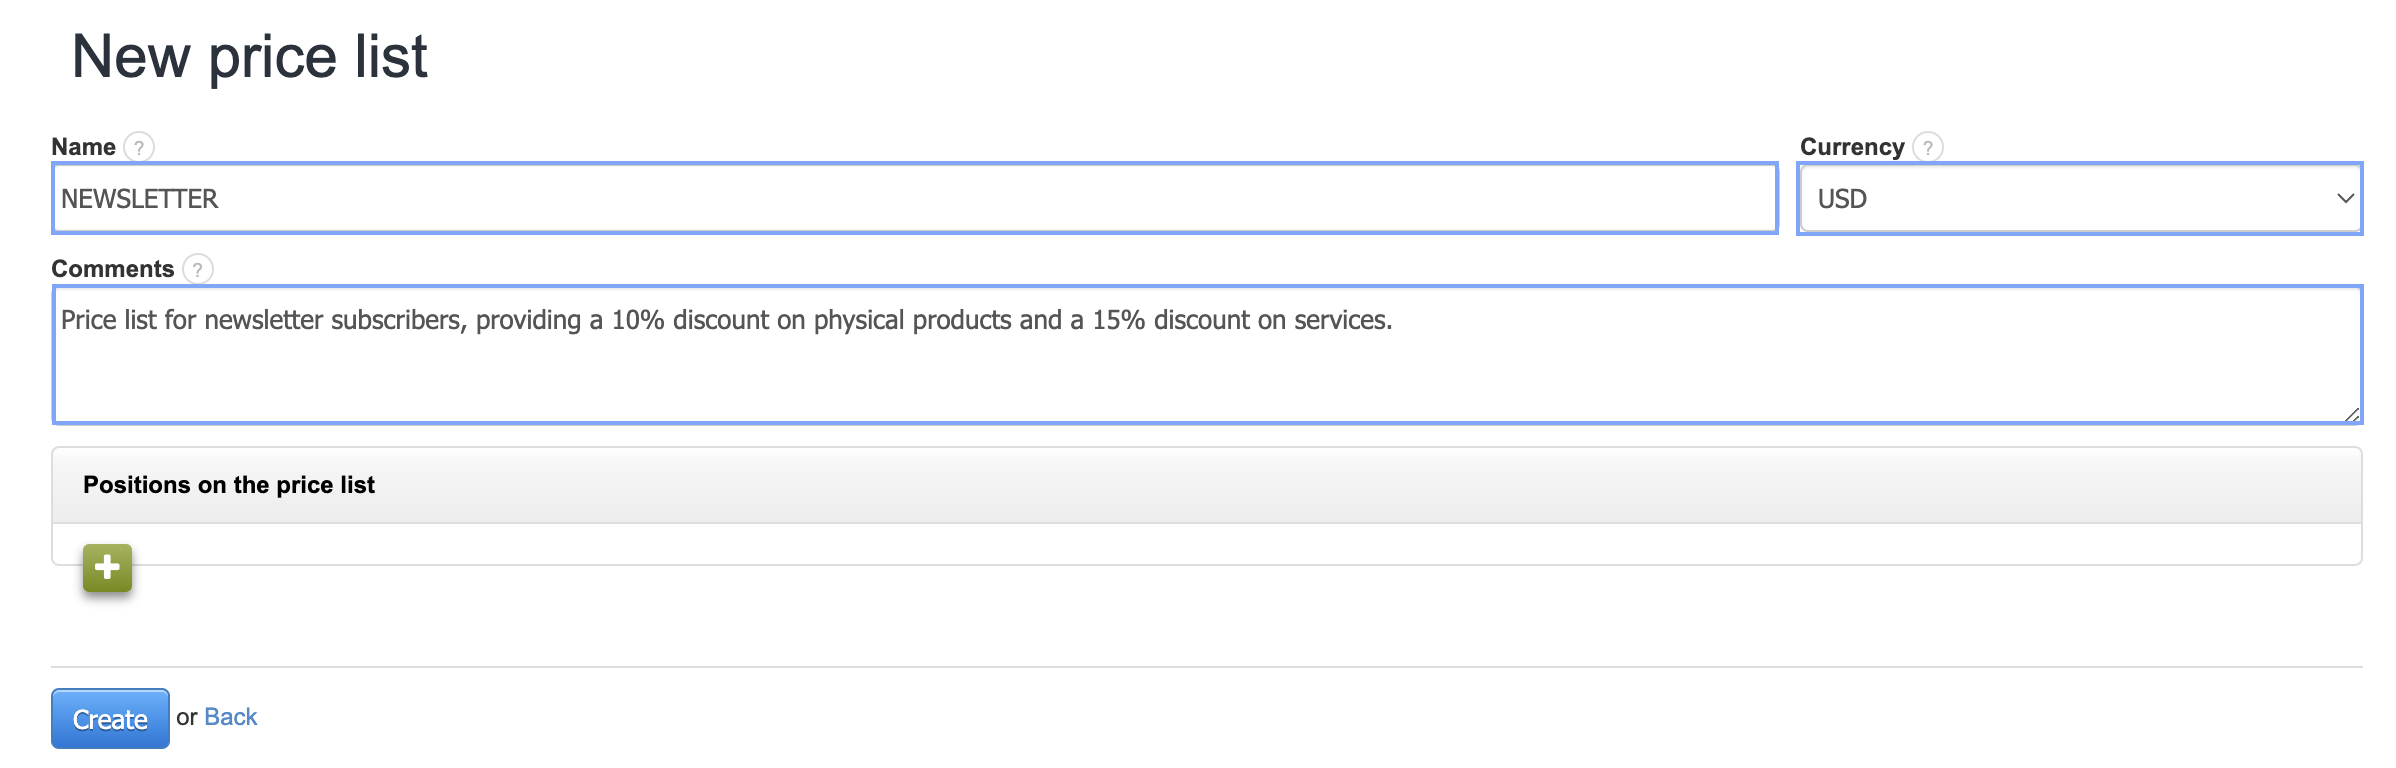
Task: Click the help icon beside Currency label
Action: [1927, 148]
